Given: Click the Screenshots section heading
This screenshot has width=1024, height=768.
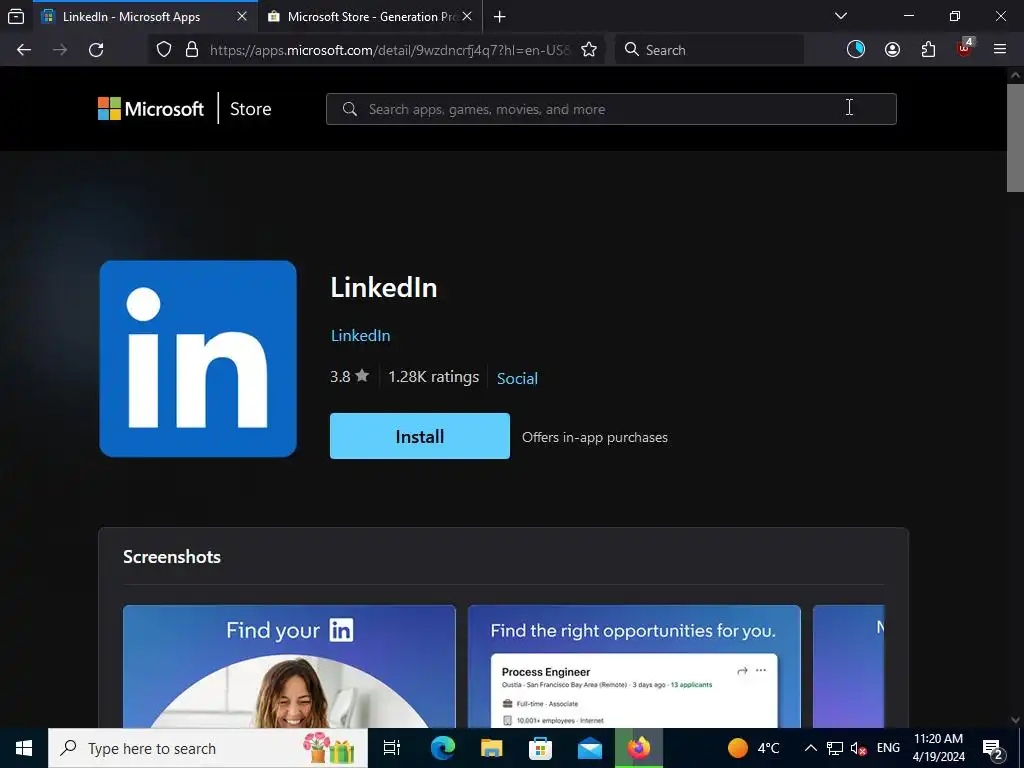Looking at the screenshot, I should pos(172,557).
